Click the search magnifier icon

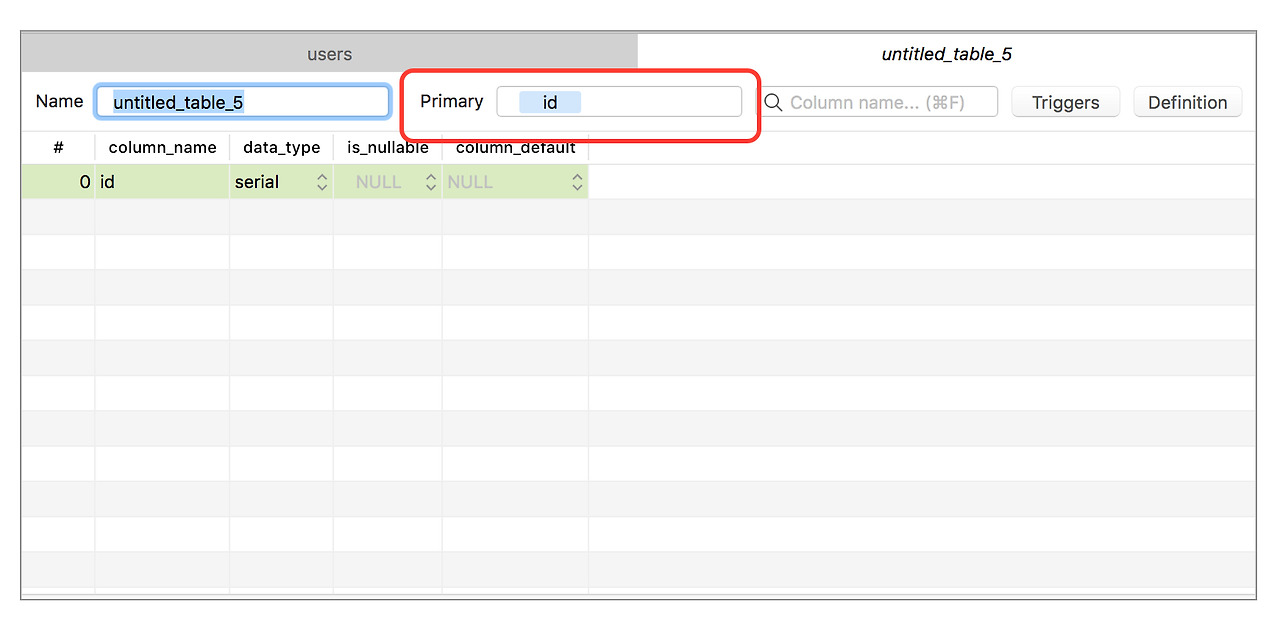point(773,102)
